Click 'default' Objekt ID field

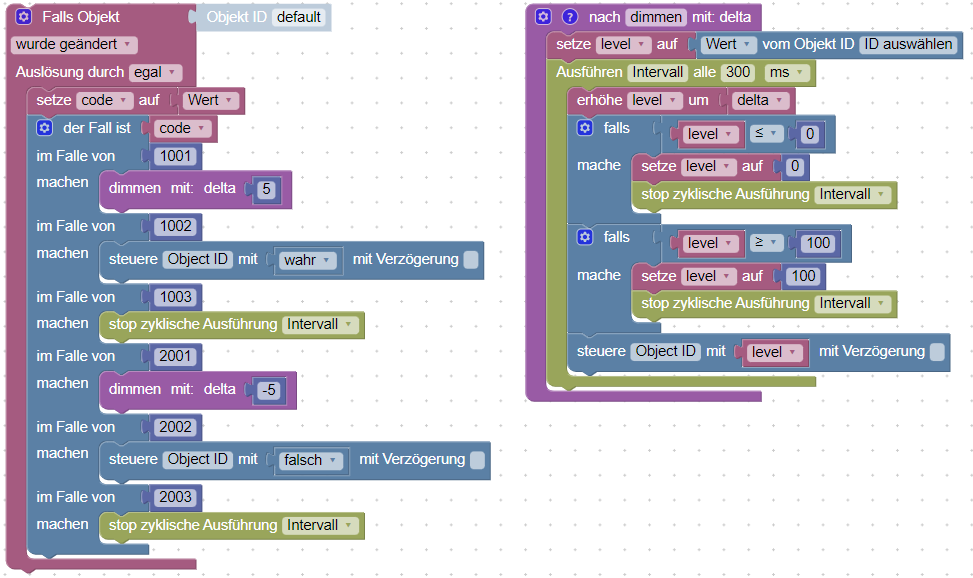pyautogui.click(x=298, y=17)
